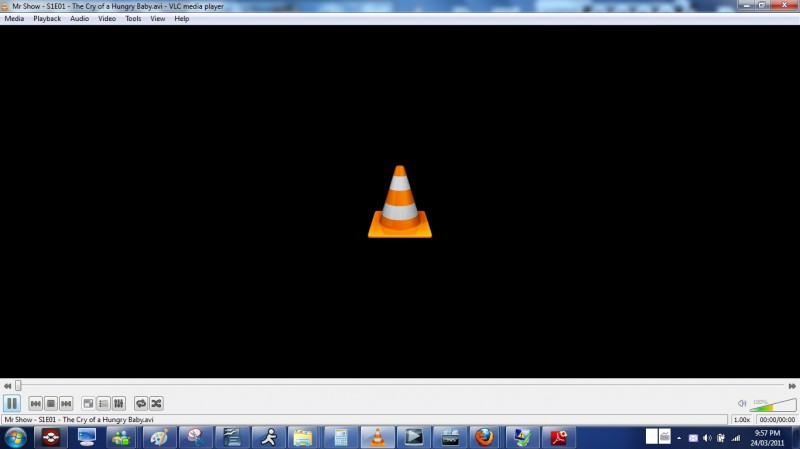Open the Help menu
This screenshot has width=800, height=449.
(x=182, y=18)
